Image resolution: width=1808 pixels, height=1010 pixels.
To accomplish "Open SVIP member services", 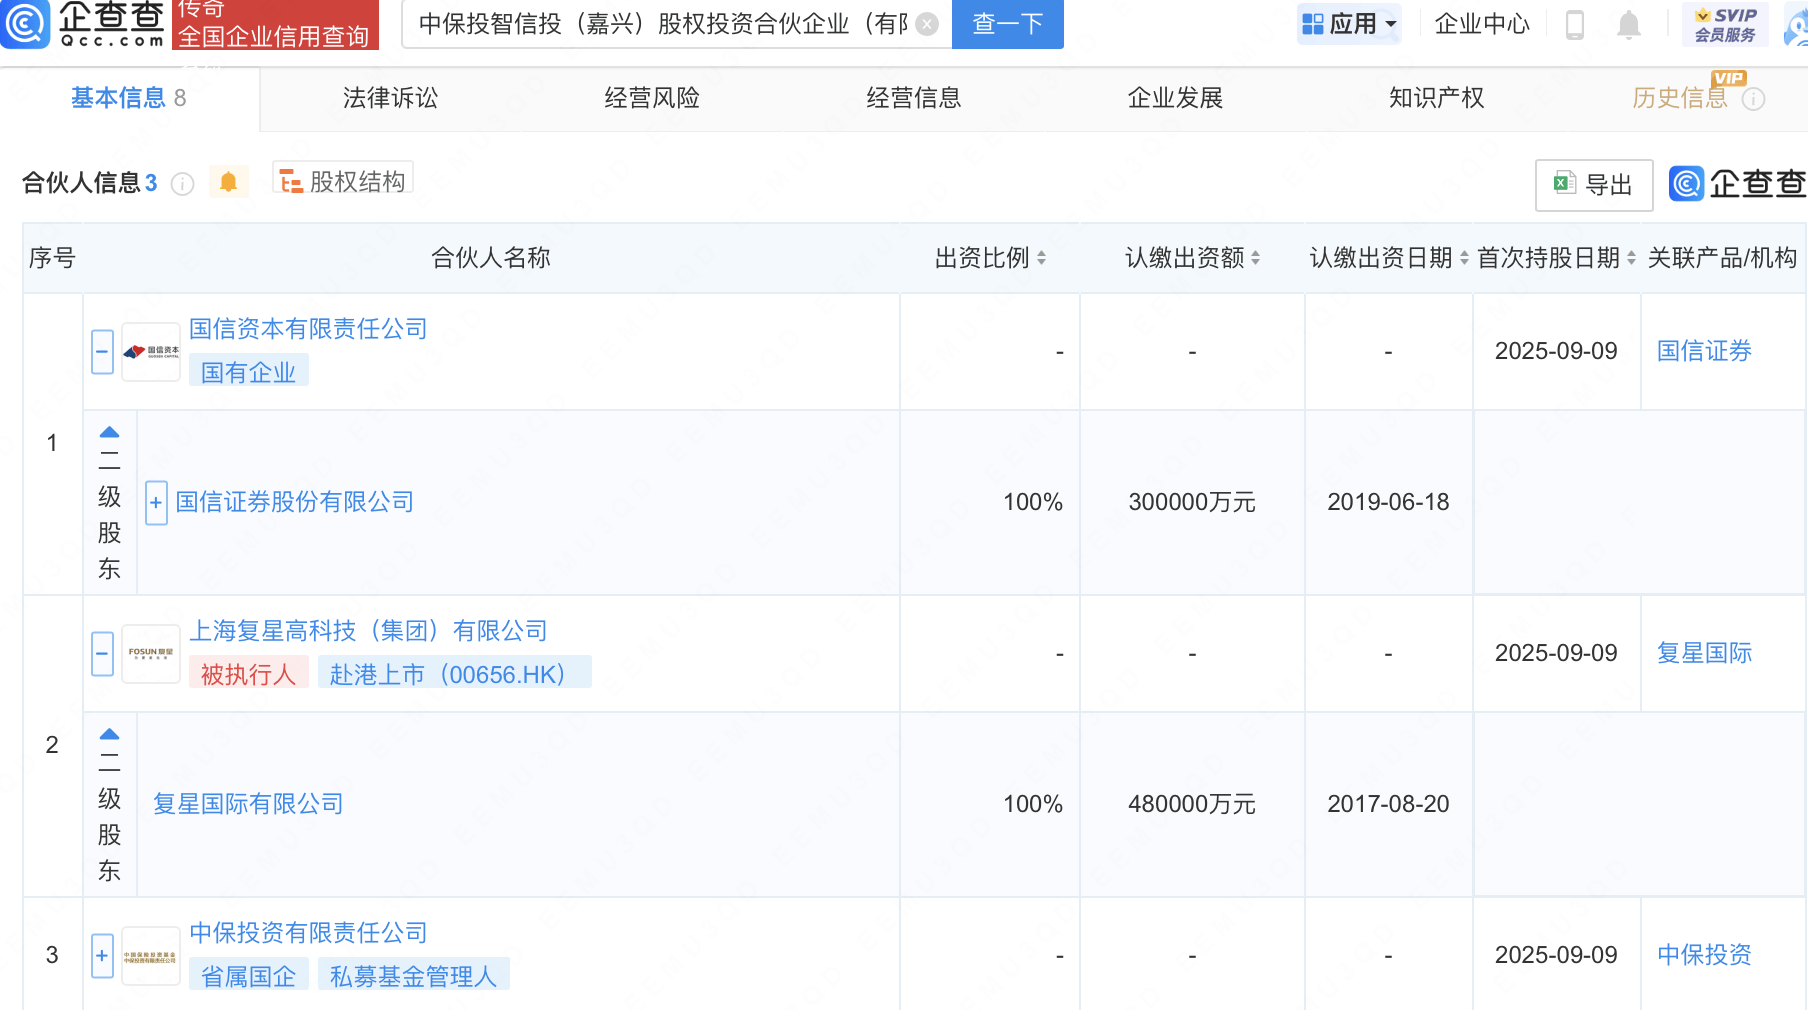I will pos(1725,24).
